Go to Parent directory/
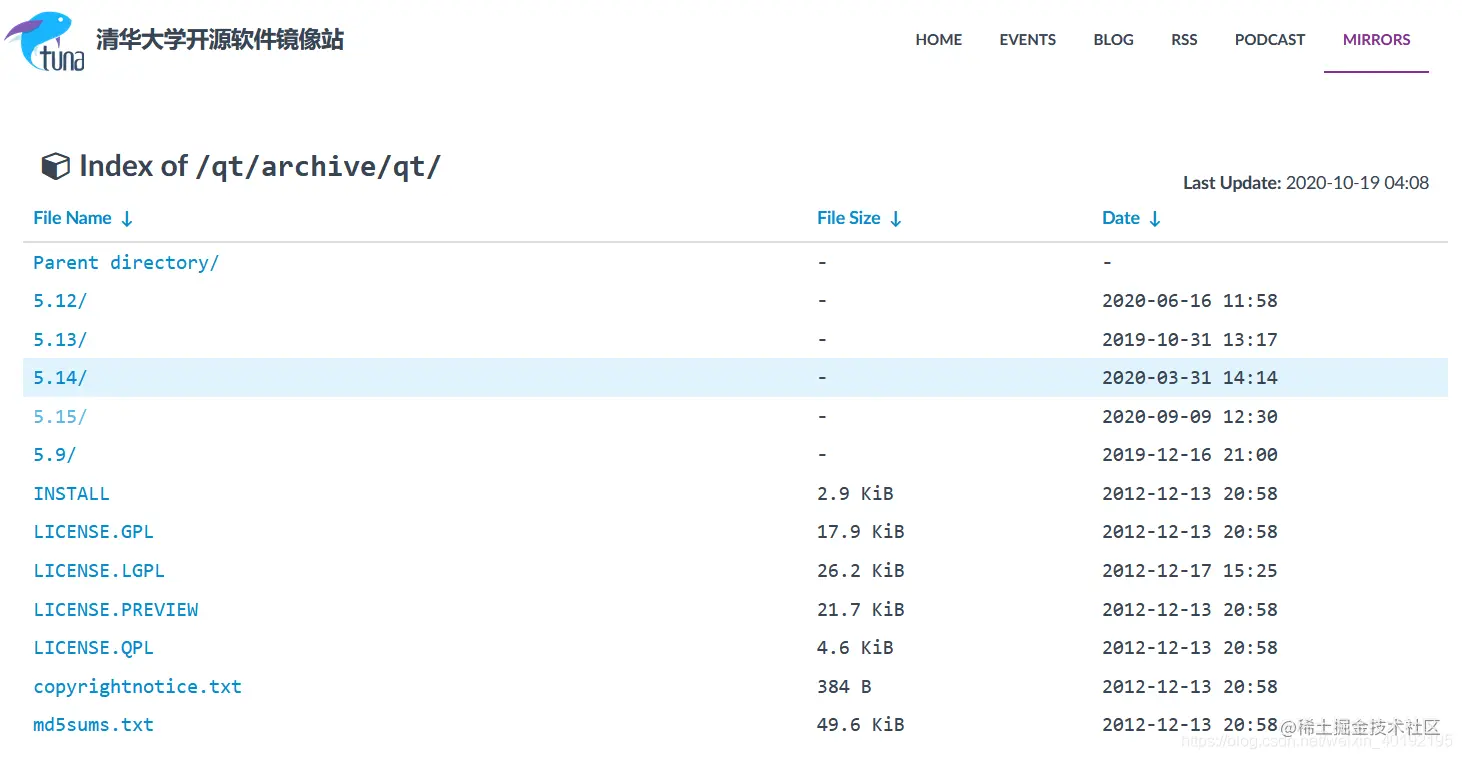The width and height of the screenshot is (1462, 759). click(126, 263)
